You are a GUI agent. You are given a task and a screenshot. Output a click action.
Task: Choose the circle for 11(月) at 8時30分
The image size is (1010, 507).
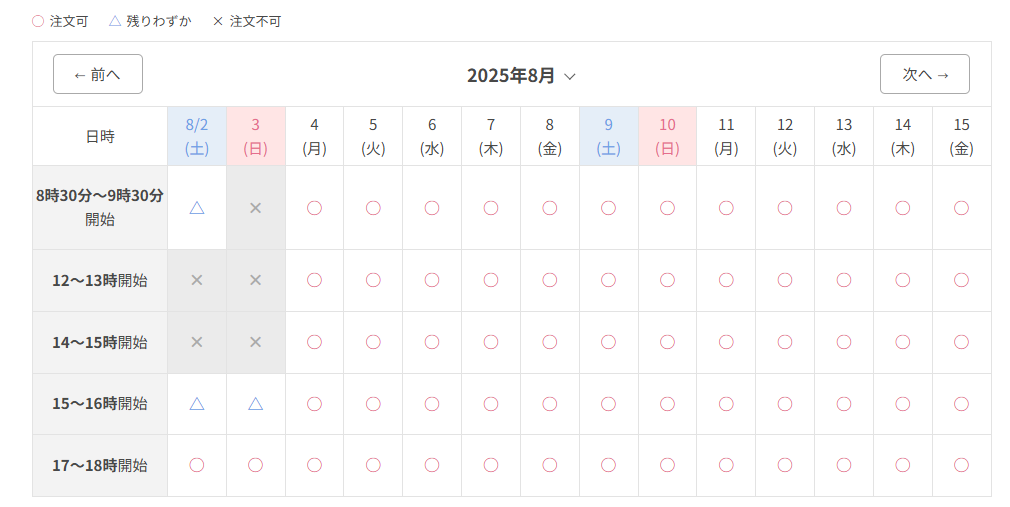pos(727,208)
